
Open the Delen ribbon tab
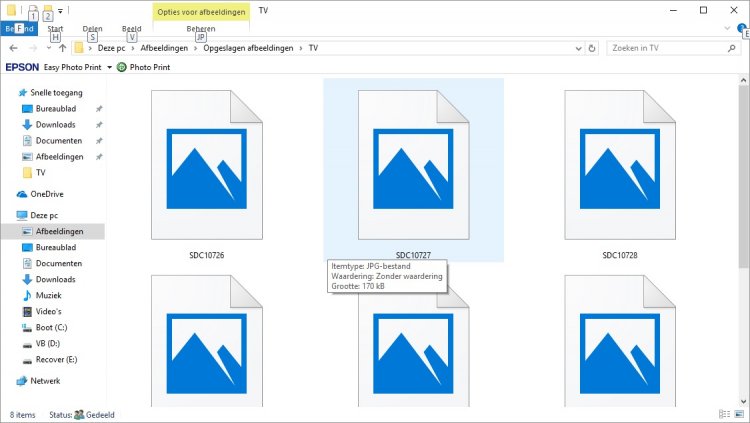pos(92,29)
